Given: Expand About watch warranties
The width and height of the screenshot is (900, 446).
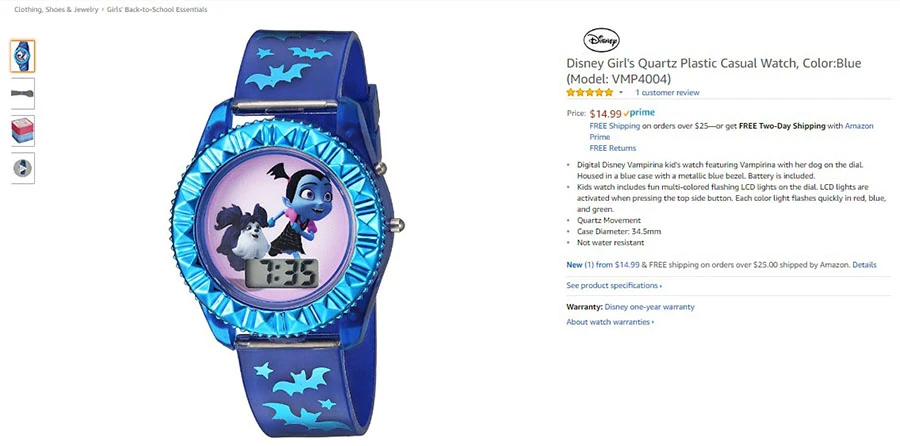Looking at the screenshot, I should coord(610,322).
